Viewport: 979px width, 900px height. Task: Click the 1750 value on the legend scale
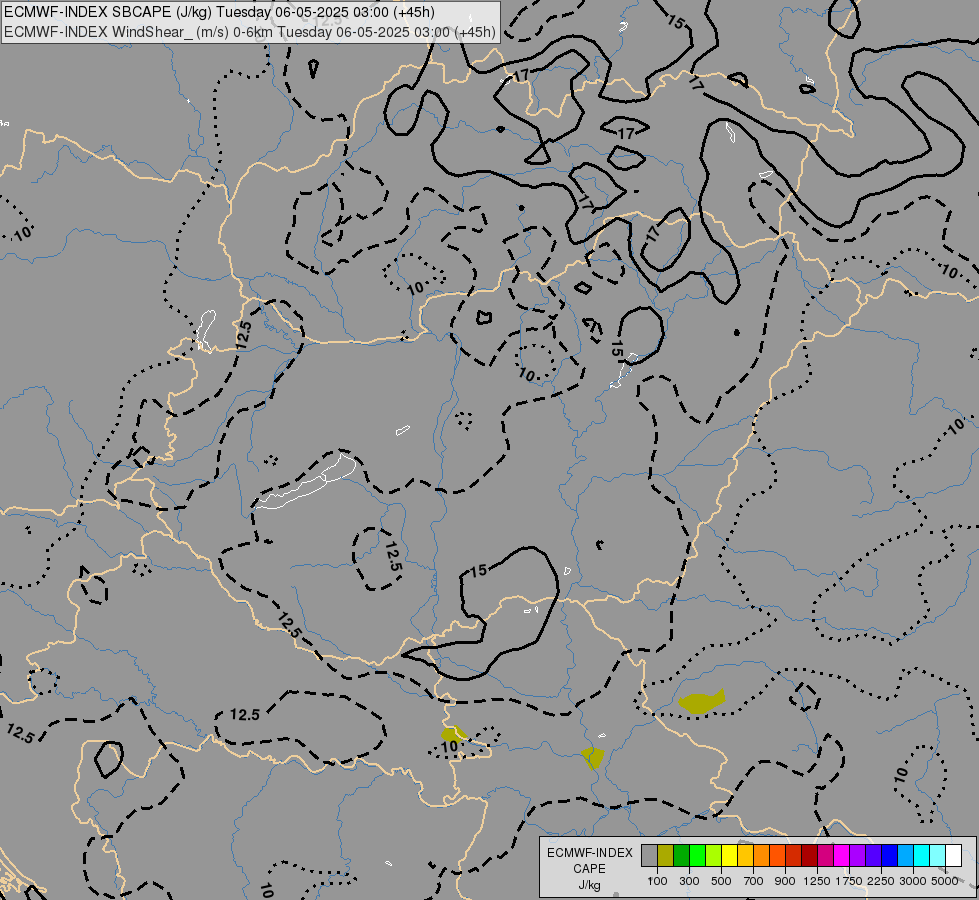pyautogui.click(x=849, y=881)
